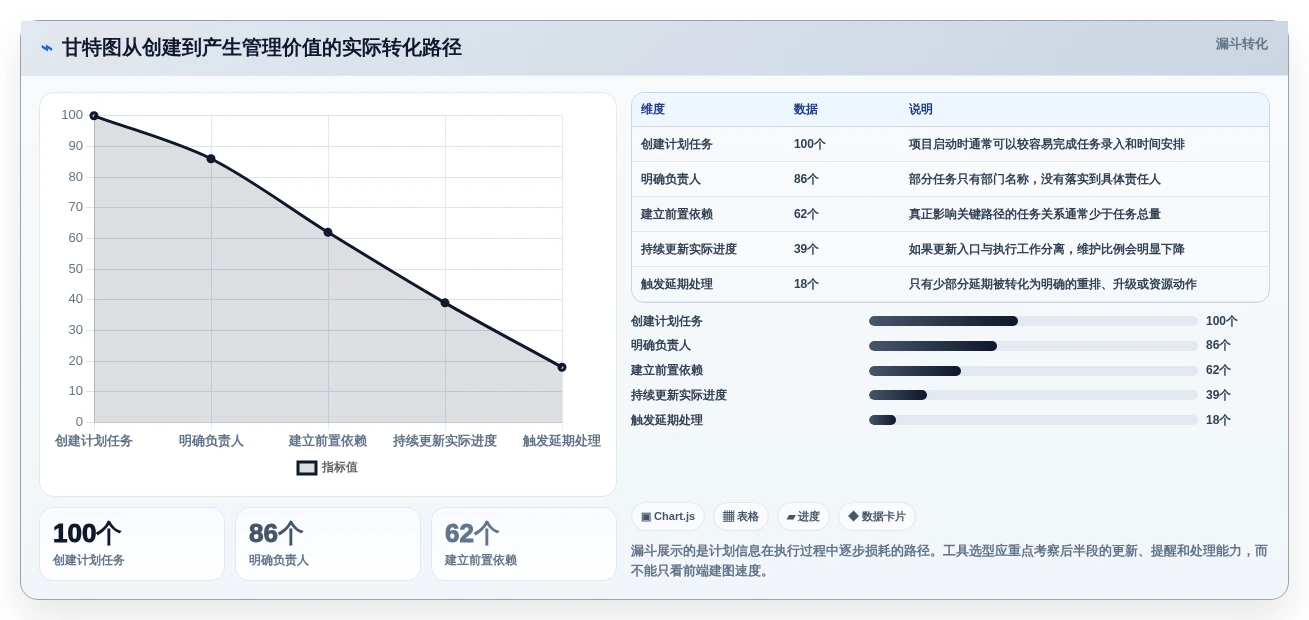
Task: Click the 漏斗转化 label in header
Action: click(1241, 44)
